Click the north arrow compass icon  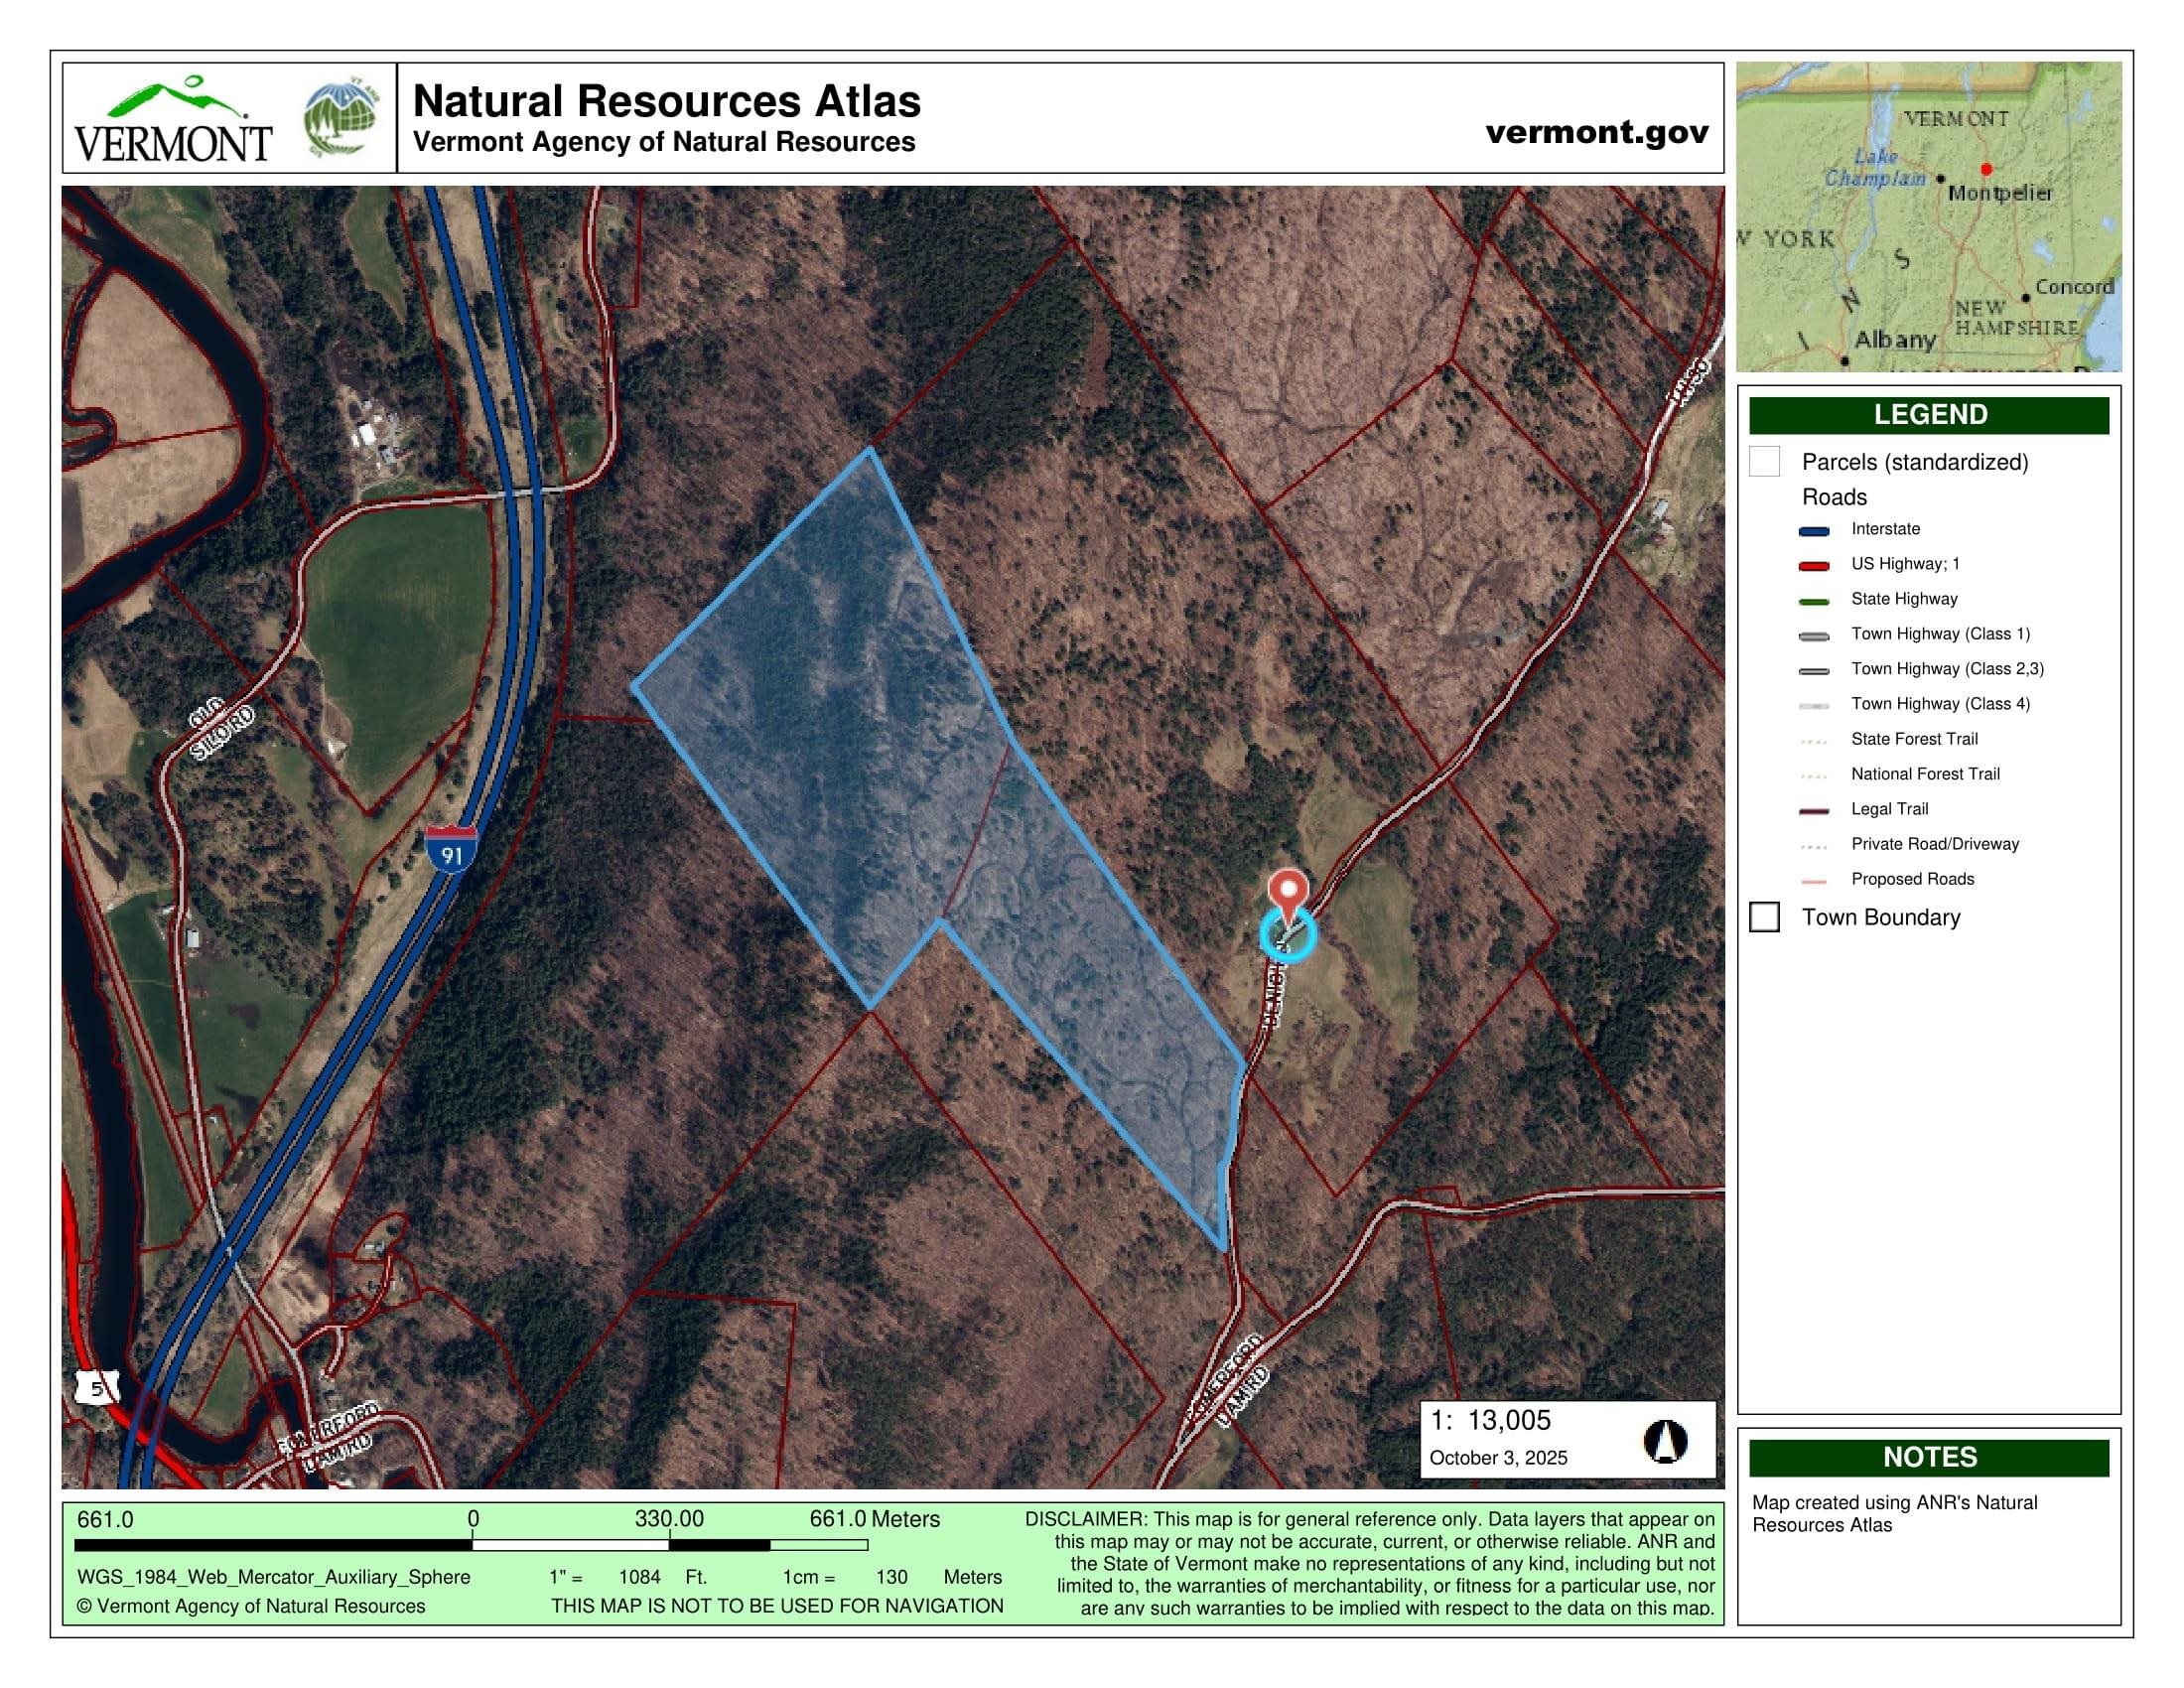coord(1665,1441)
